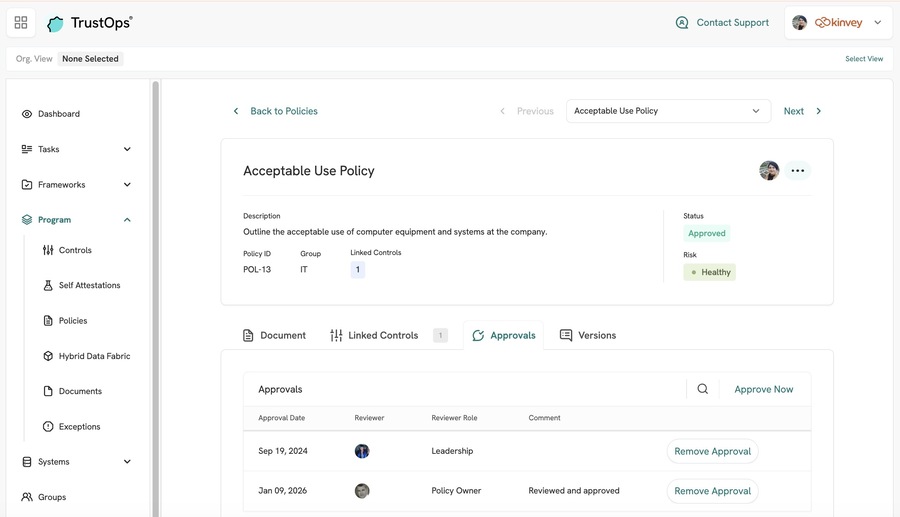Click the Back to Policies arrow icon

(236, 111)
